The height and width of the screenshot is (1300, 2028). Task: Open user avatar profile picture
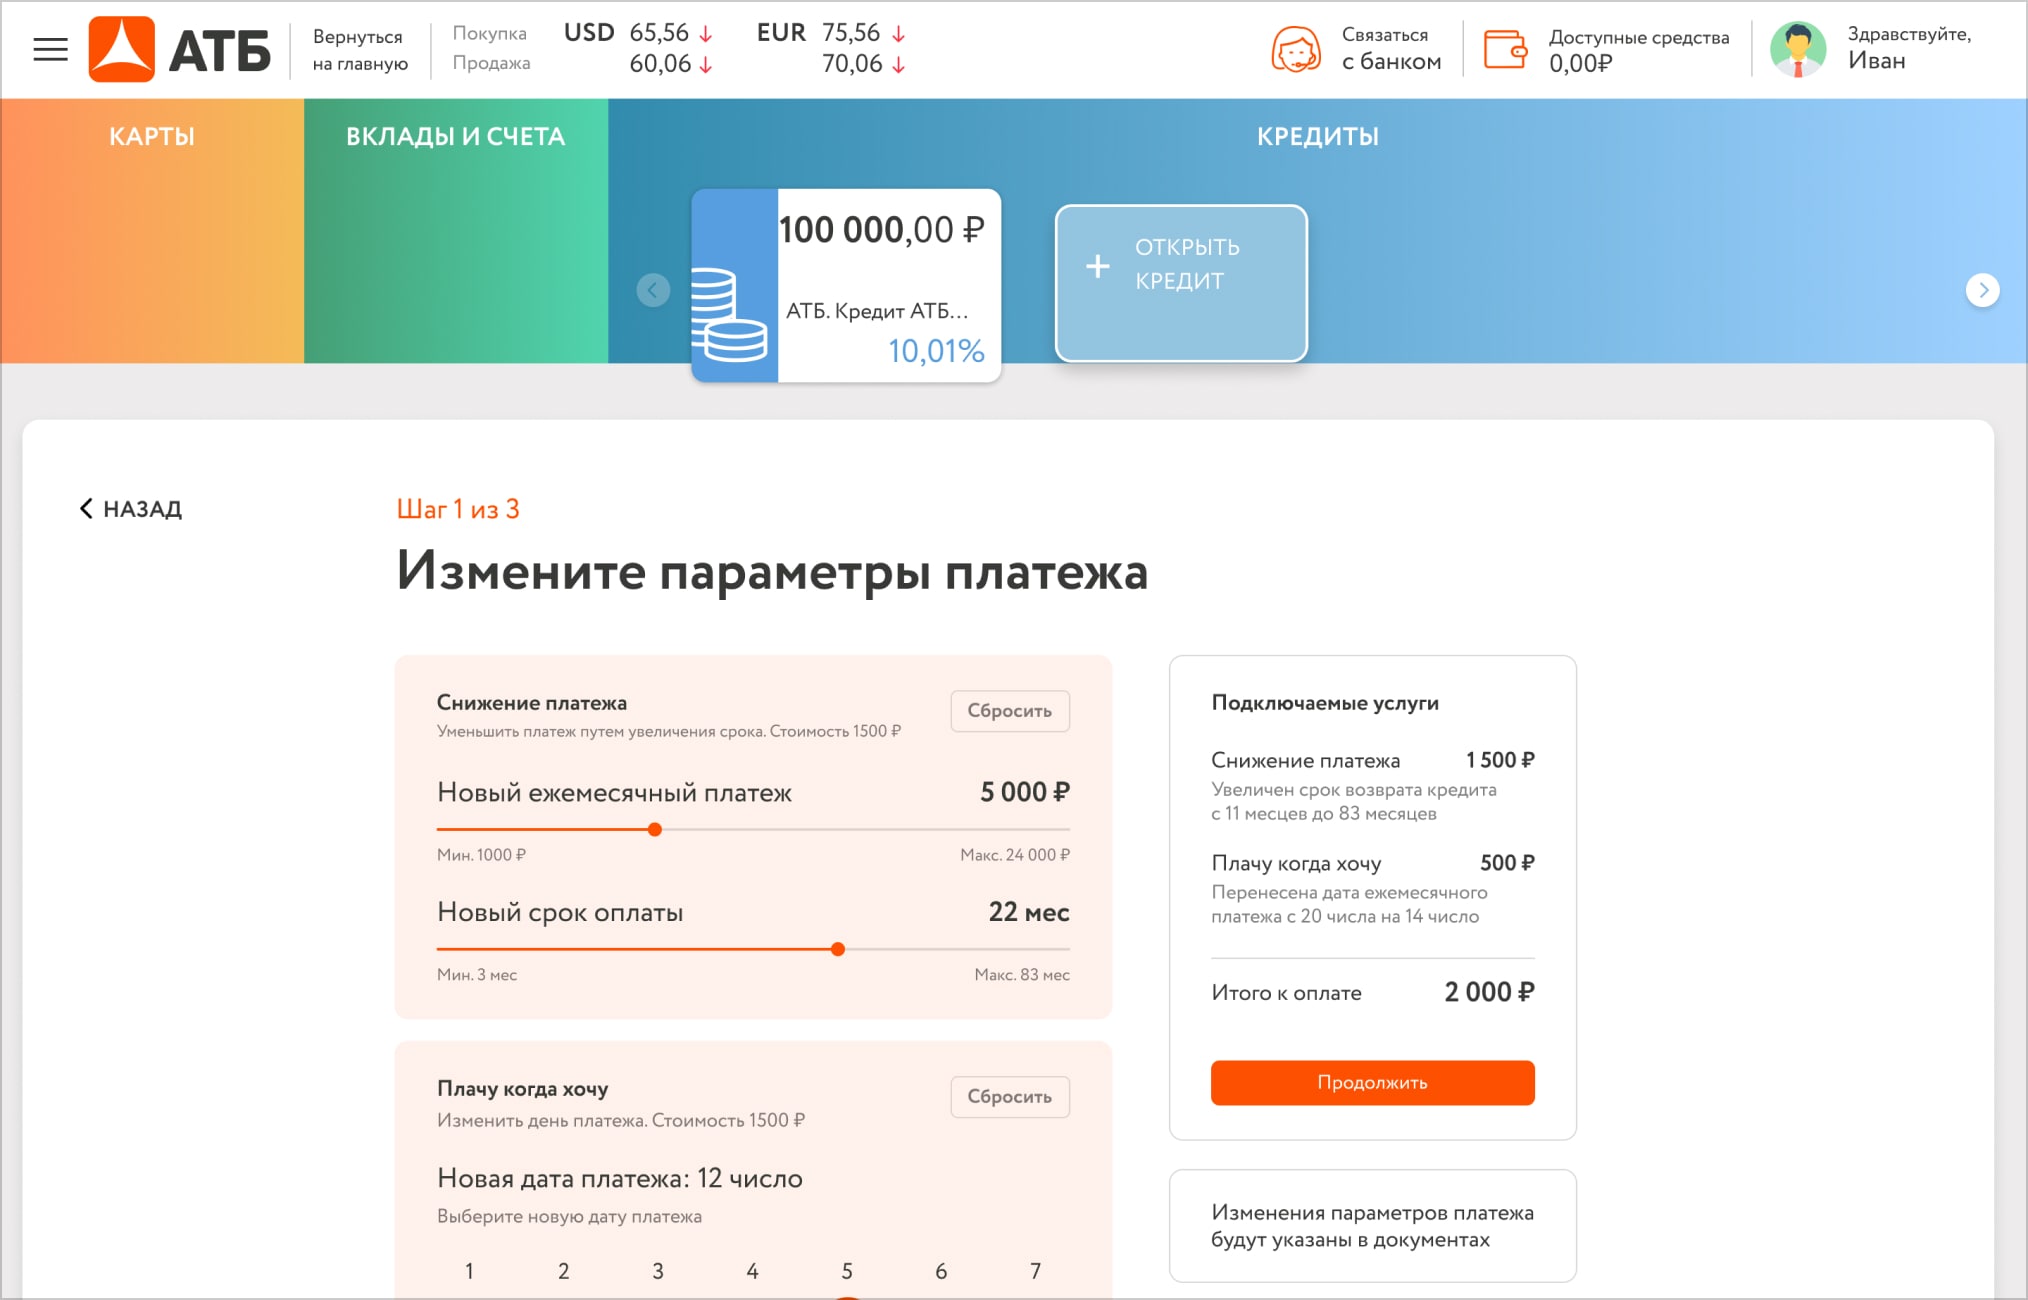point(1797,49)
